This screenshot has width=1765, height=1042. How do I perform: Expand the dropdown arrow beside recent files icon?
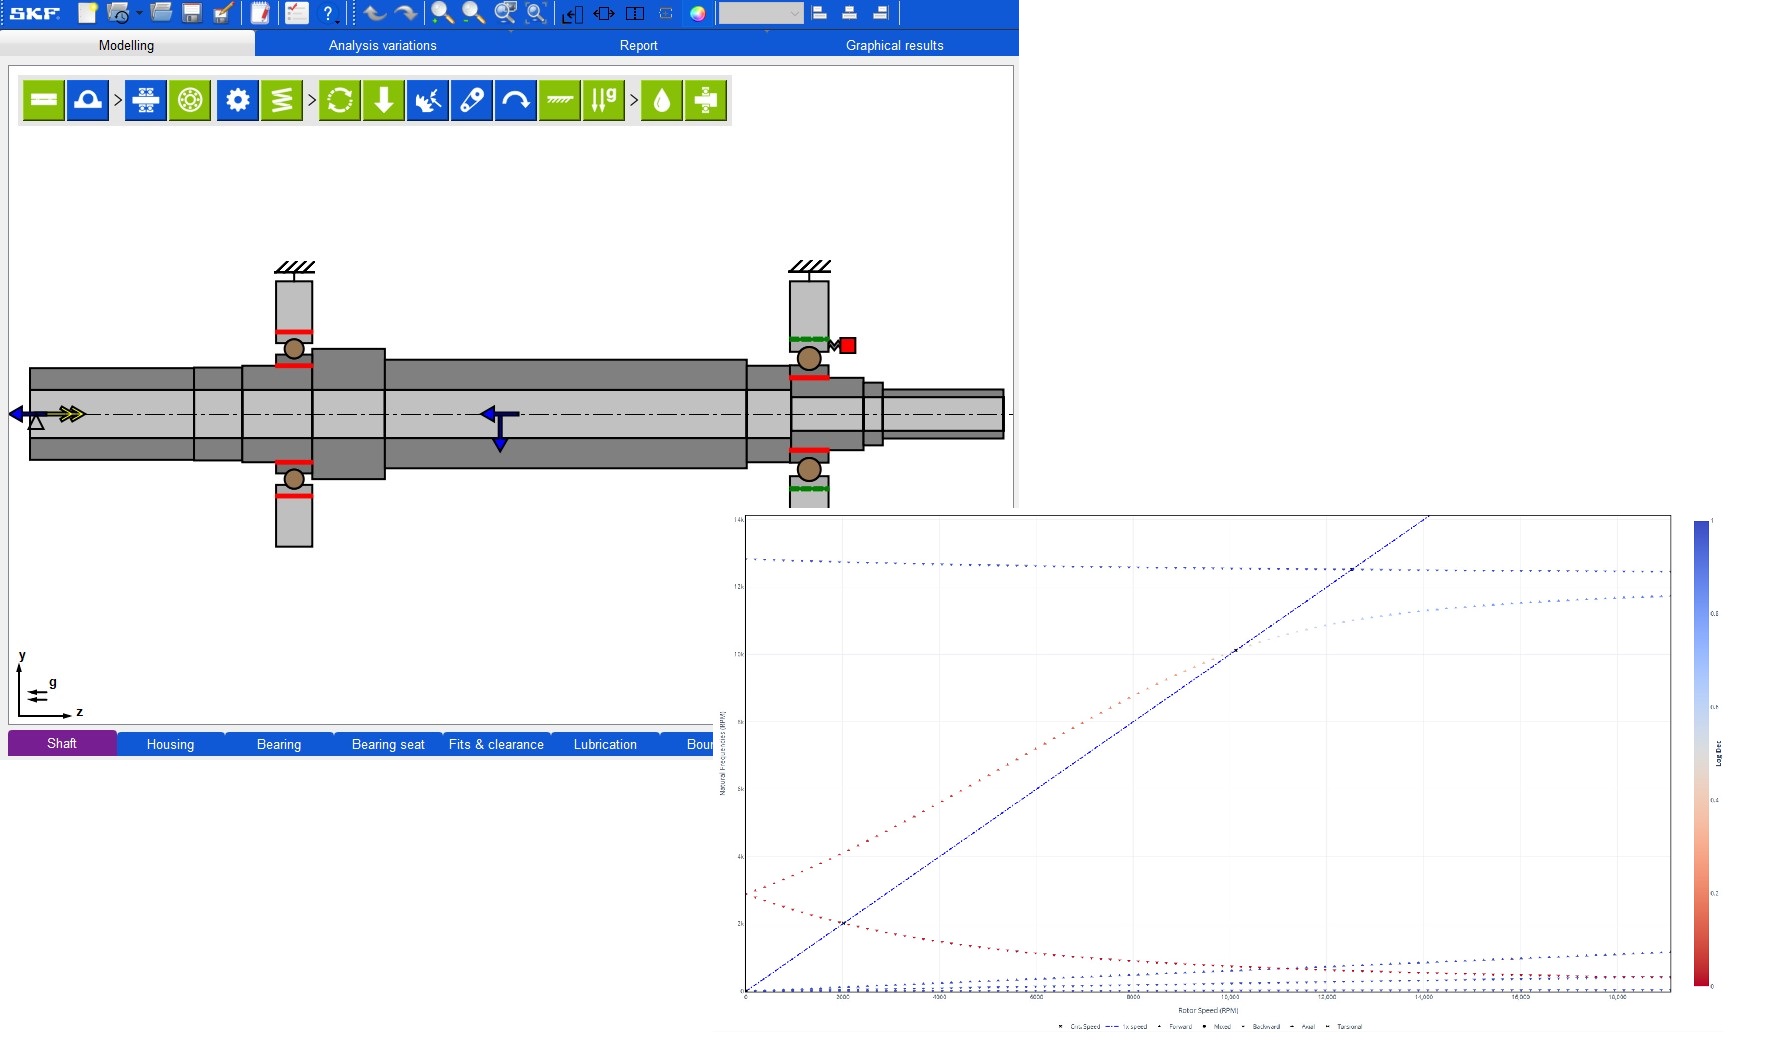pos(139,13)
